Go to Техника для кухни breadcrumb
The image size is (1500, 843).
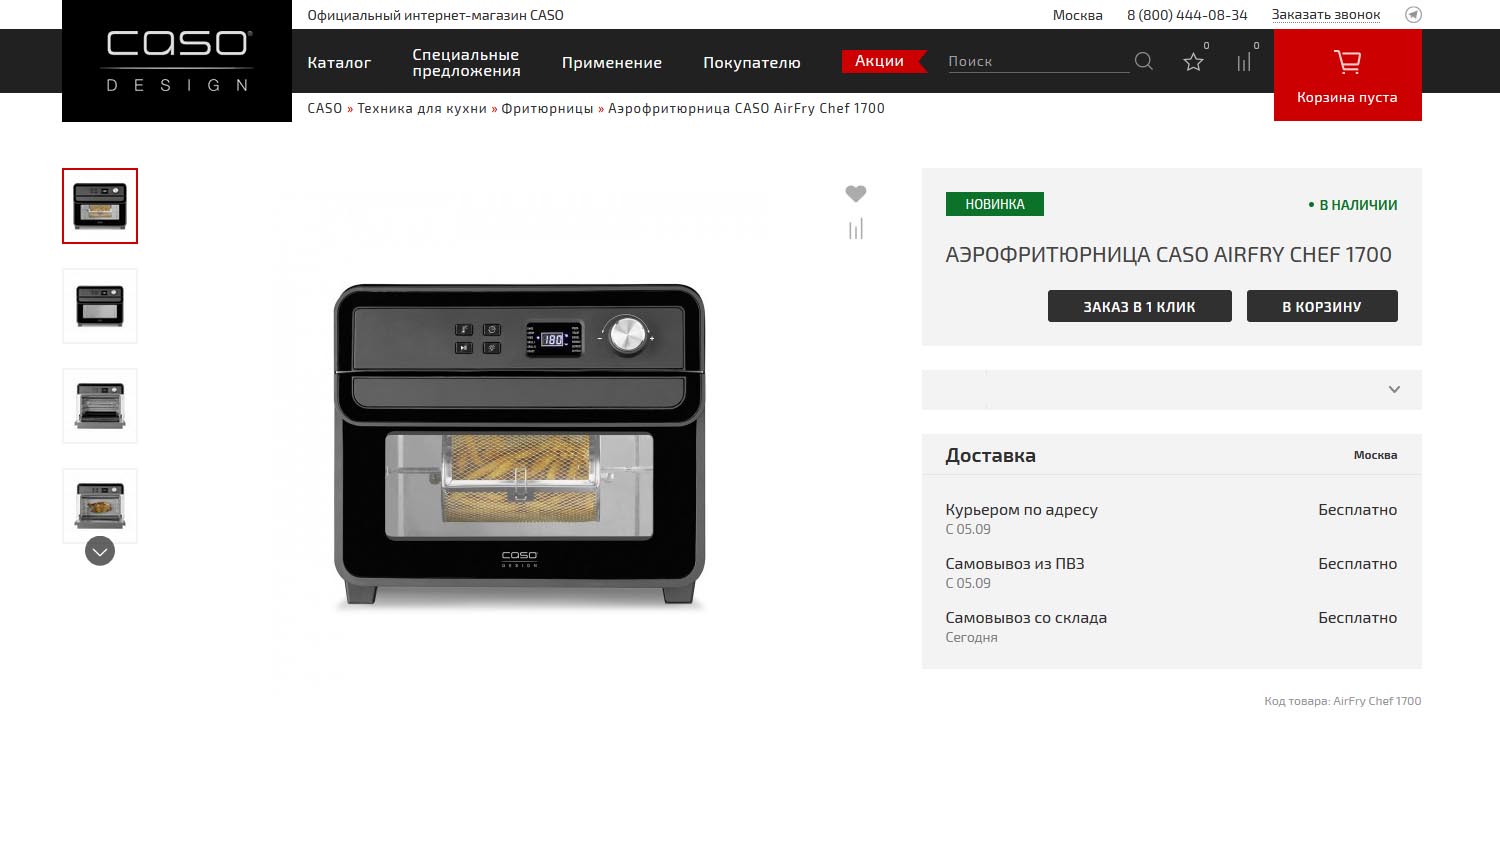[x=422, y=108]
